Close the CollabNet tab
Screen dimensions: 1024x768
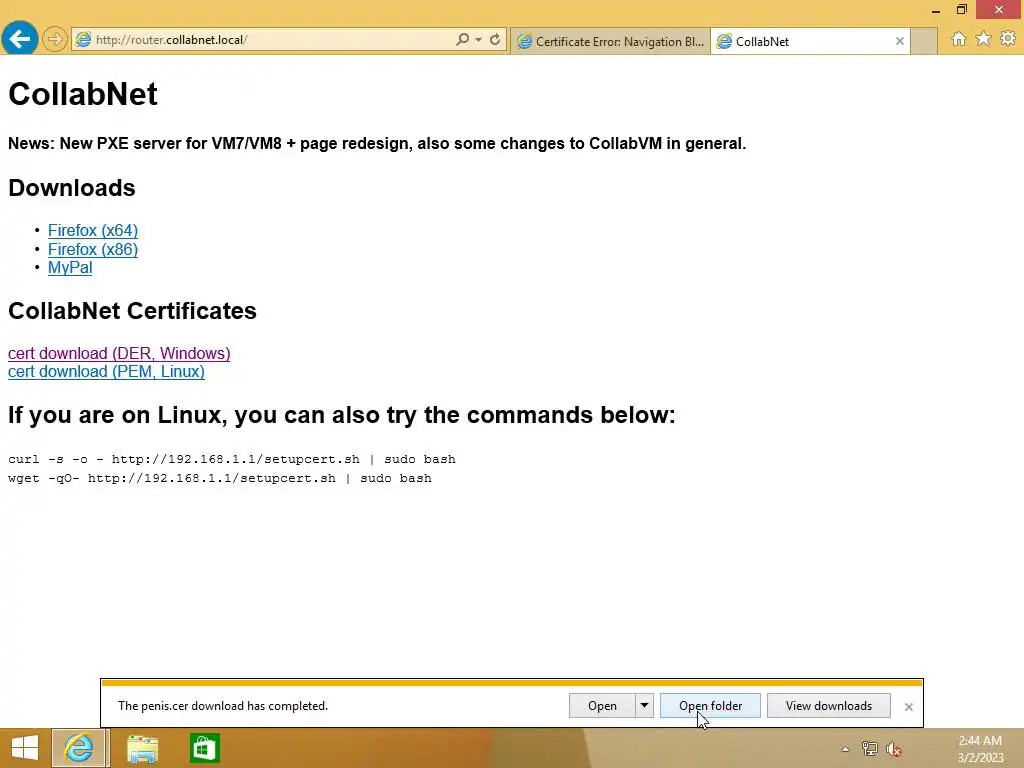[899, 41]
